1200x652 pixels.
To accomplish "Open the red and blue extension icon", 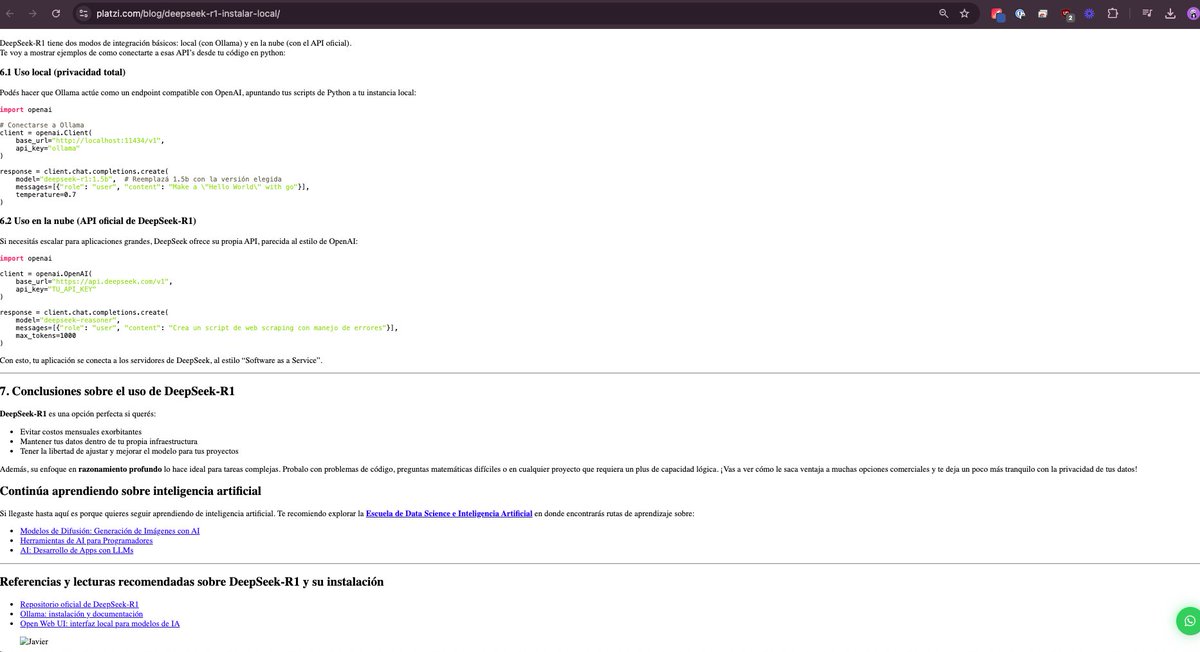I will (997, 14).
